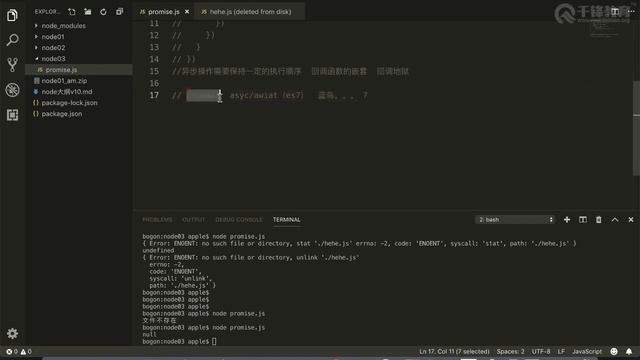640x360 pixels.
Task: Click the last terminal prompt line
Action: 180,342
